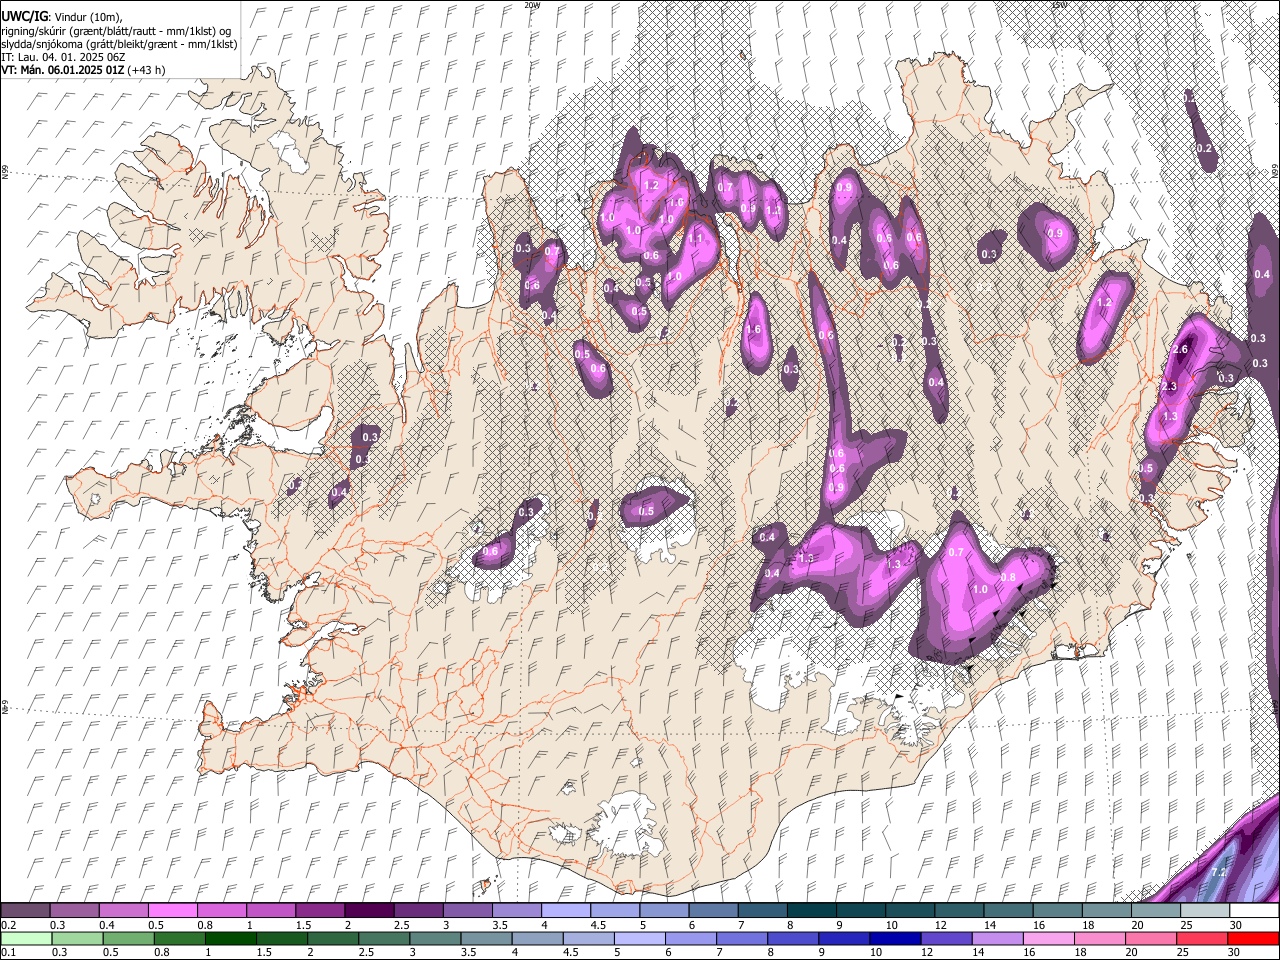
Task: Select the 'slydda/snjókoma' description line
Action: click(x=119, y=44)
